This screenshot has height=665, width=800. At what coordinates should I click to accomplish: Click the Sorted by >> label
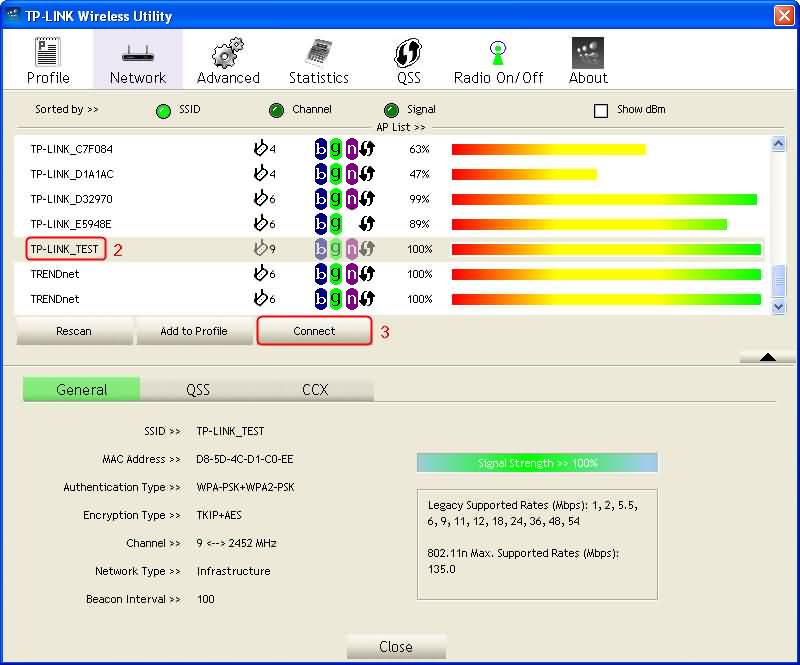[67, 109]
